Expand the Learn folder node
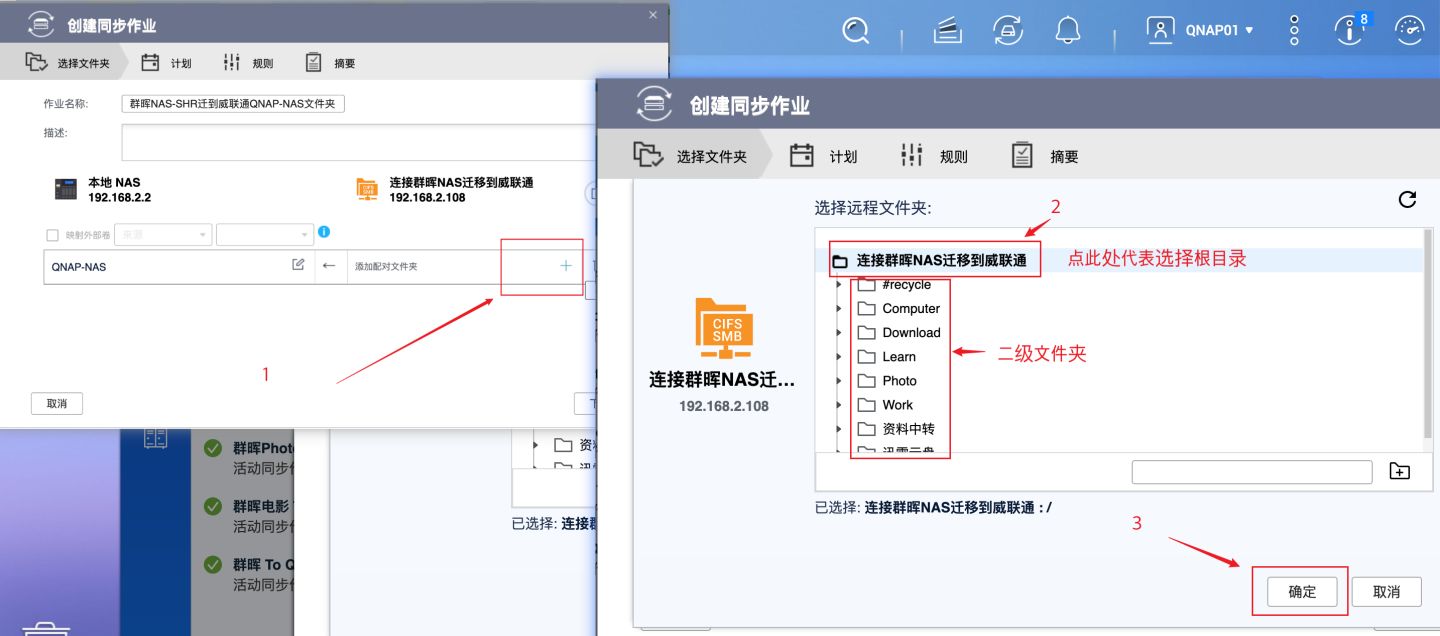This screenshot has height=636, width=1440. (840, 356)
